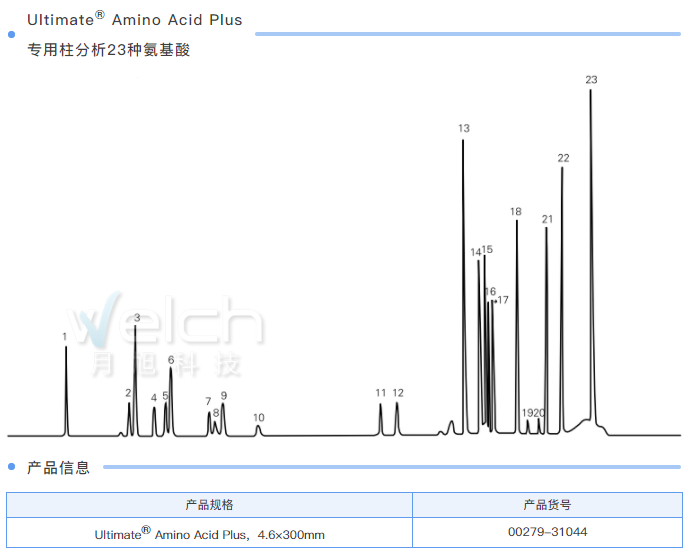The height and width of the screenshot is (553, 686).
Task: Click peak label 21
Action: point(547,218)
